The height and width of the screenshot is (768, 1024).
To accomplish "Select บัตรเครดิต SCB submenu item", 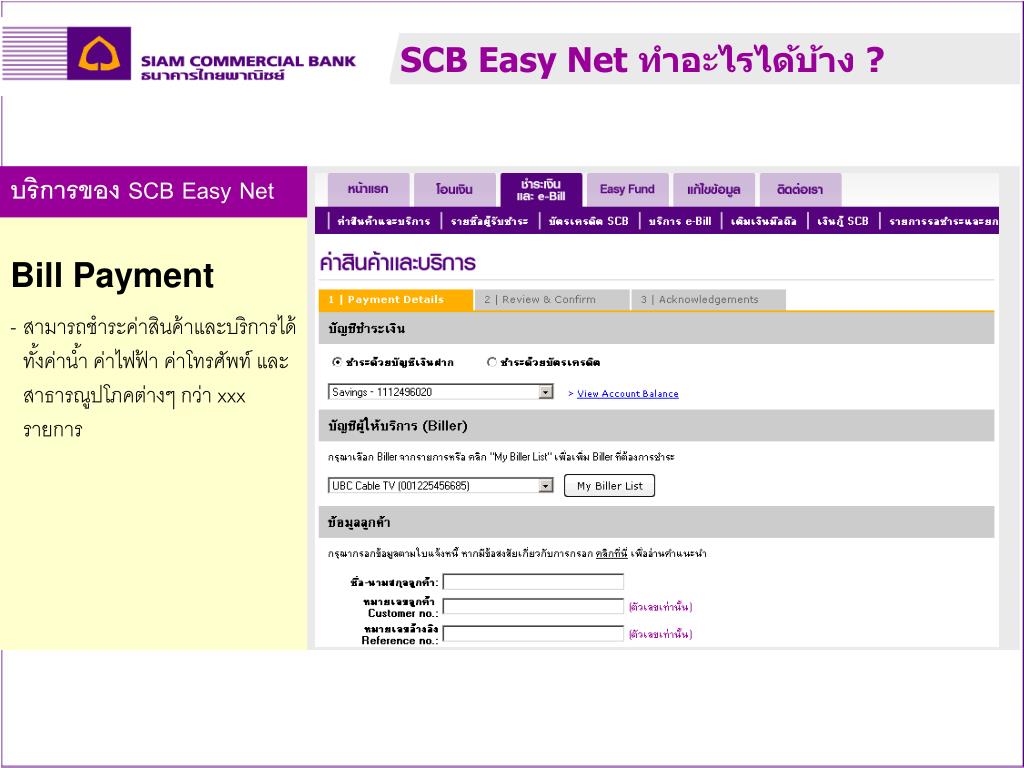I will point(588,221).
